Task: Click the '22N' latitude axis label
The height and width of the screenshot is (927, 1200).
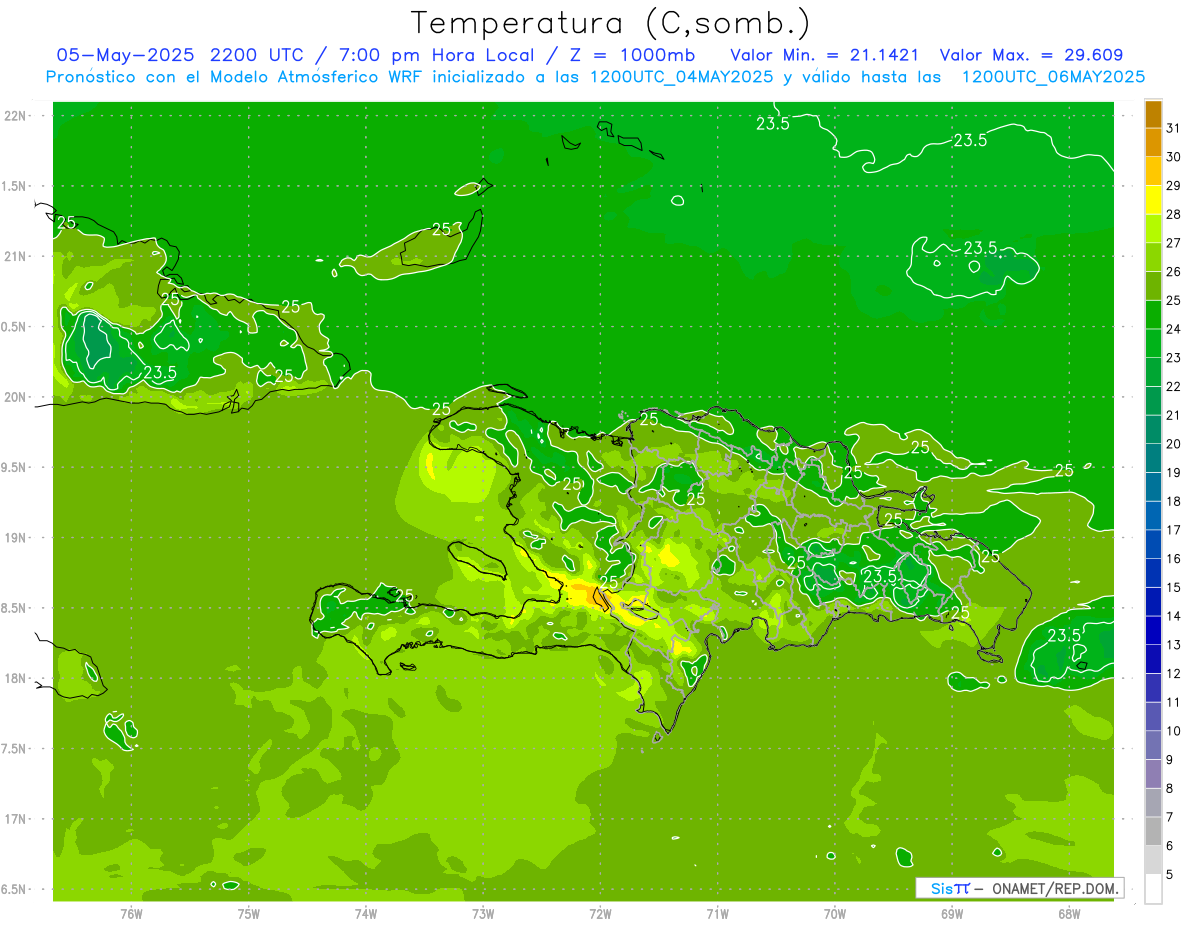Action: pyautogui.click(x=15, y=115)
